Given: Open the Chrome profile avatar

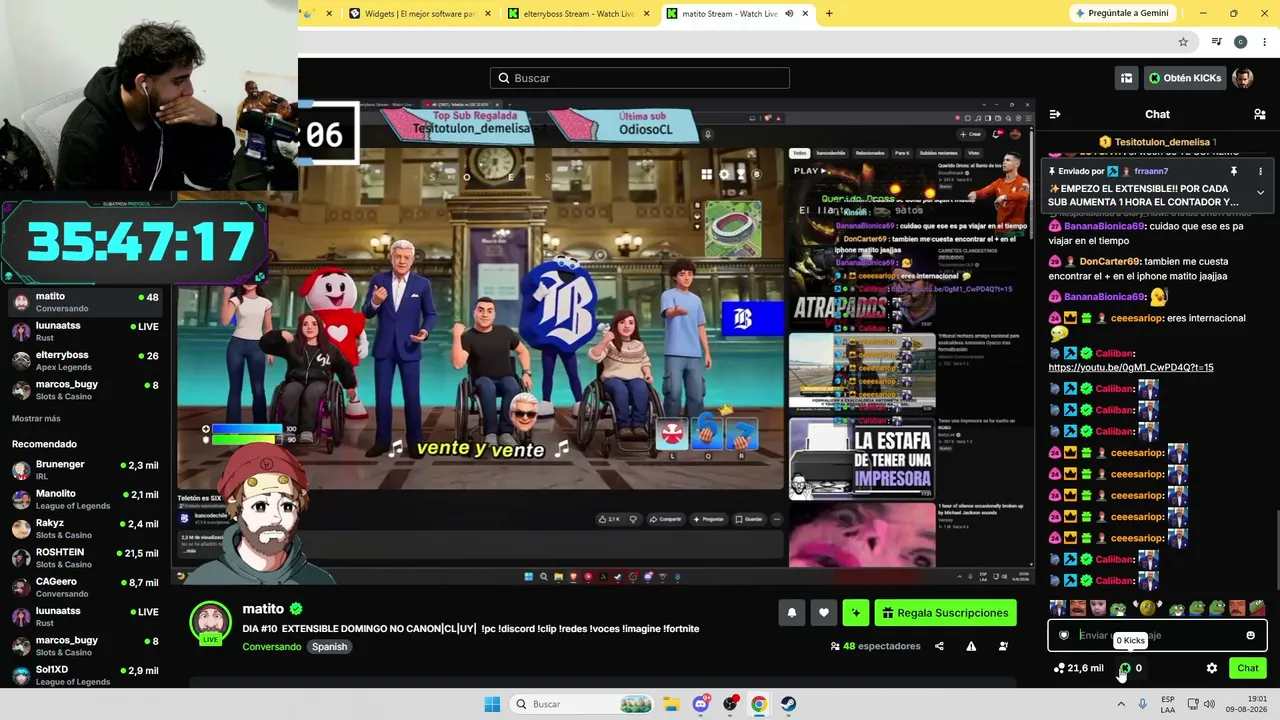Looking at the screenshot, I should 1240,42.
